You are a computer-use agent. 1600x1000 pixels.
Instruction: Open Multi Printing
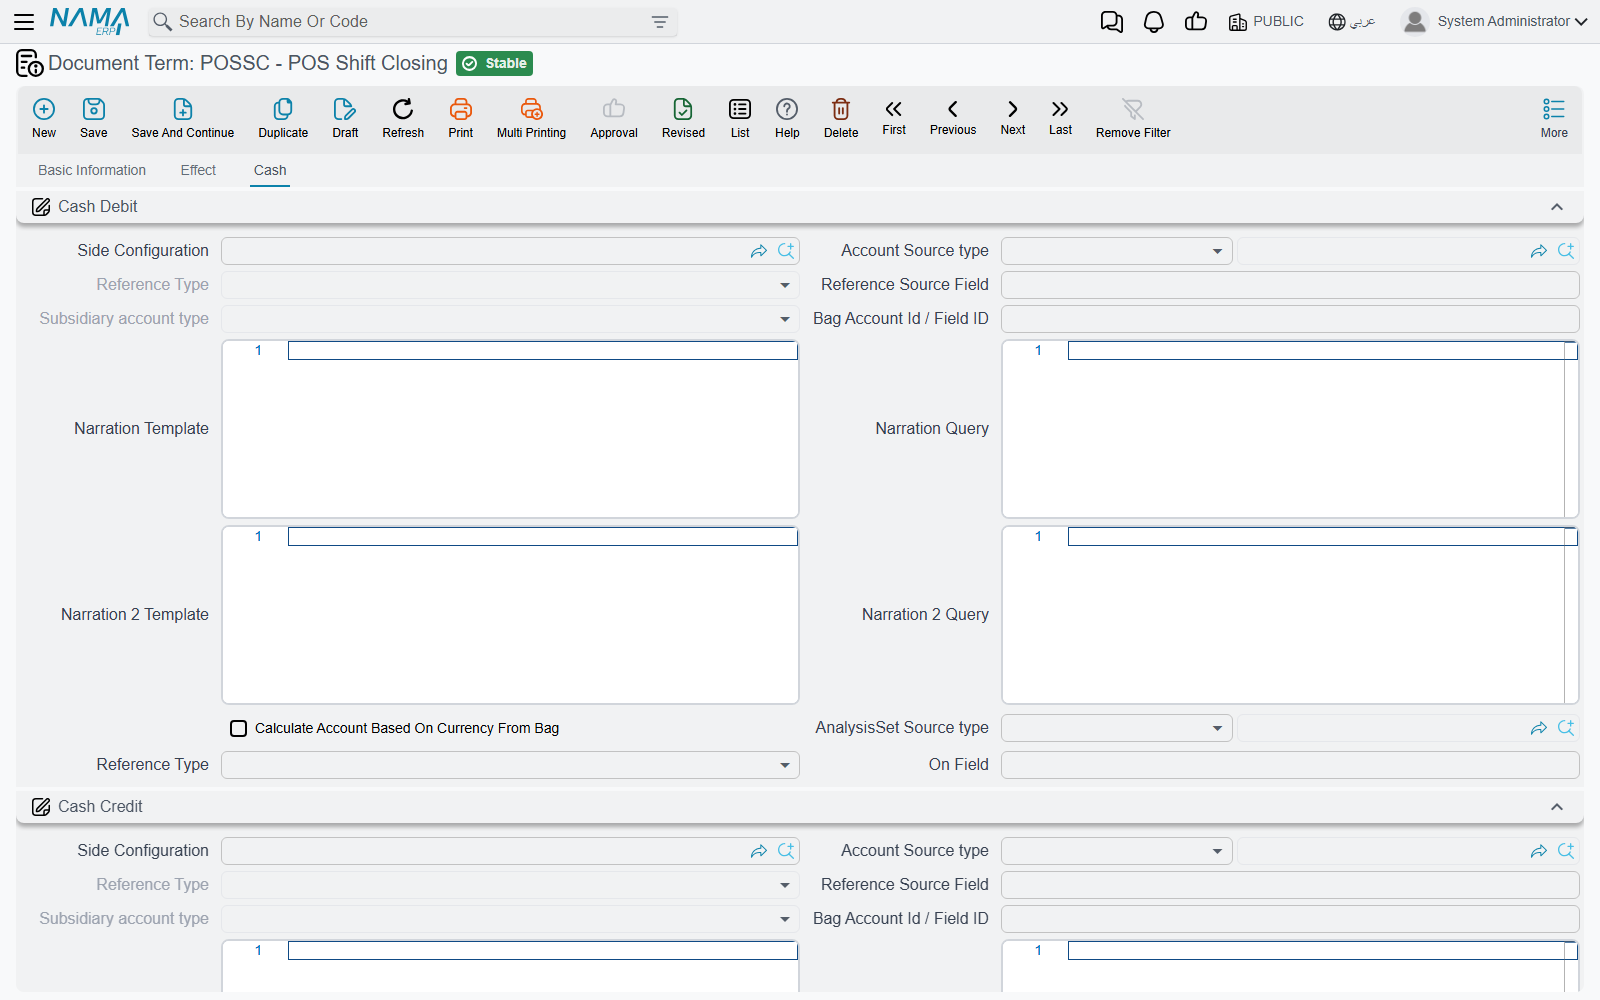coord(531,118)
